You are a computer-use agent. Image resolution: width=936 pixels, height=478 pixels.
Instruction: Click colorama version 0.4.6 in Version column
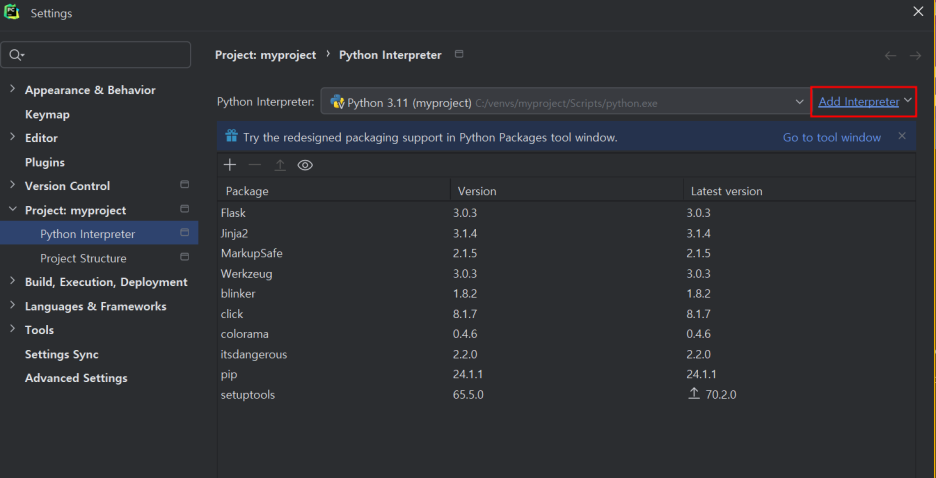(x=465, y=334)
